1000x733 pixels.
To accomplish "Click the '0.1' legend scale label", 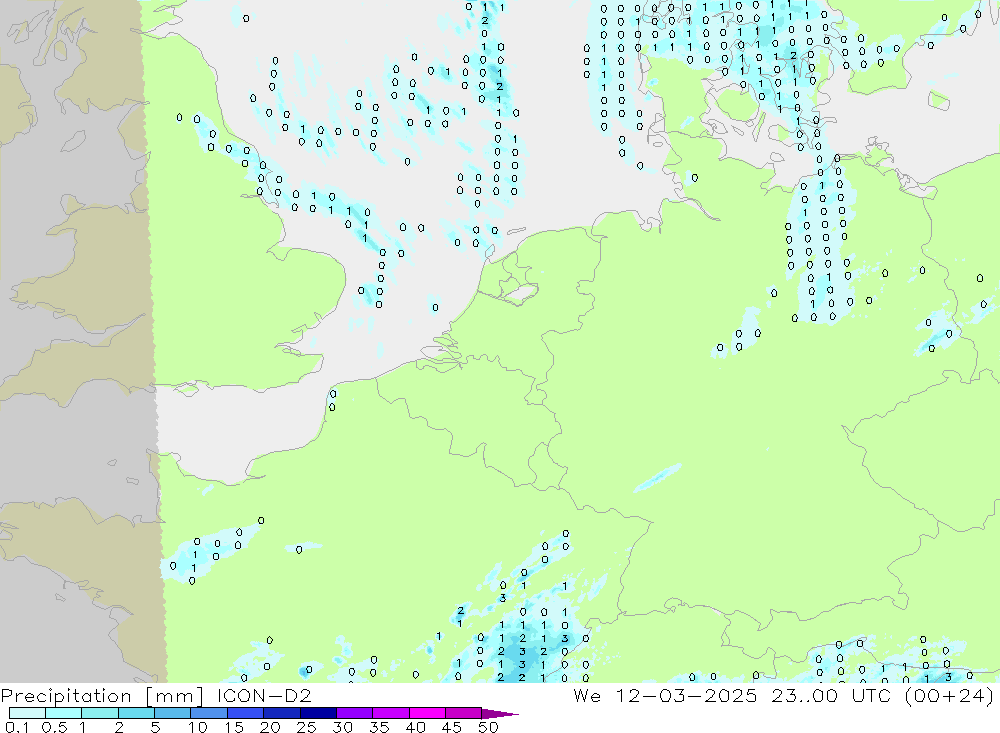I will coord(17,727).
